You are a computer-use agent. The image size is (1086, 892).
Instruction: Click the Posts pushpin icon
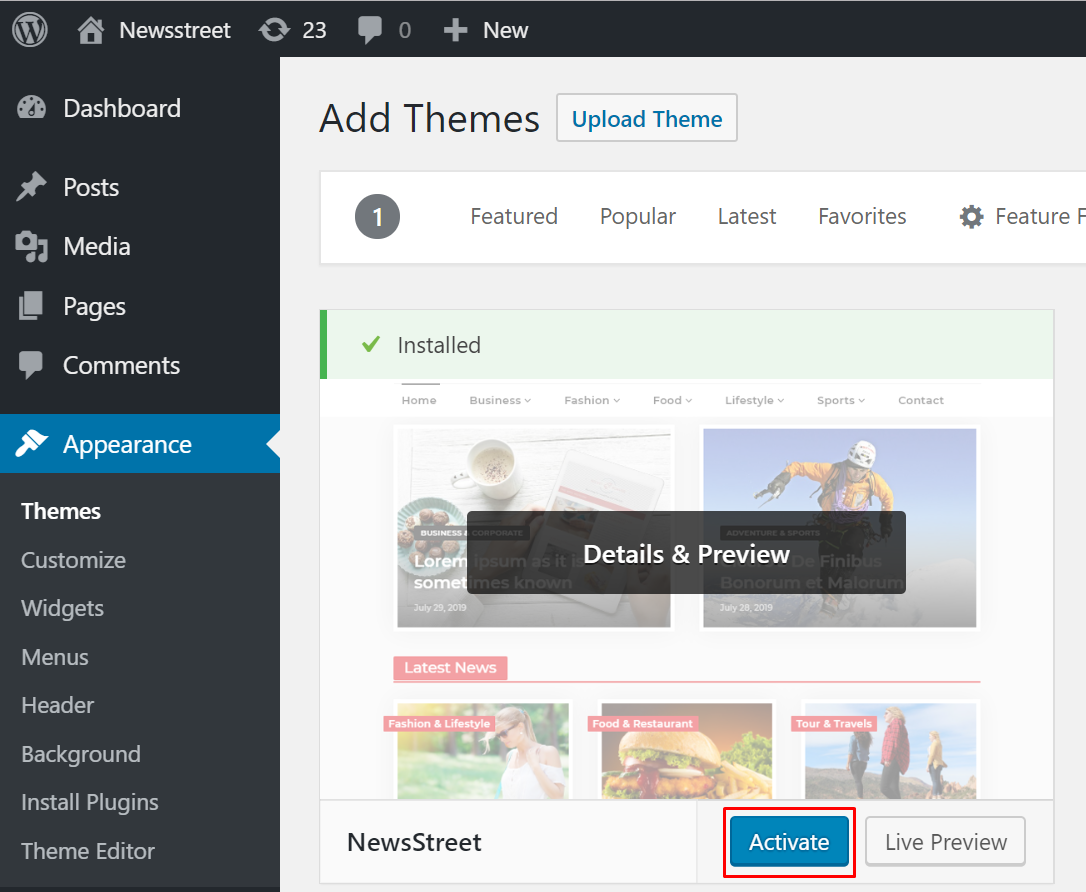[32, 187]
